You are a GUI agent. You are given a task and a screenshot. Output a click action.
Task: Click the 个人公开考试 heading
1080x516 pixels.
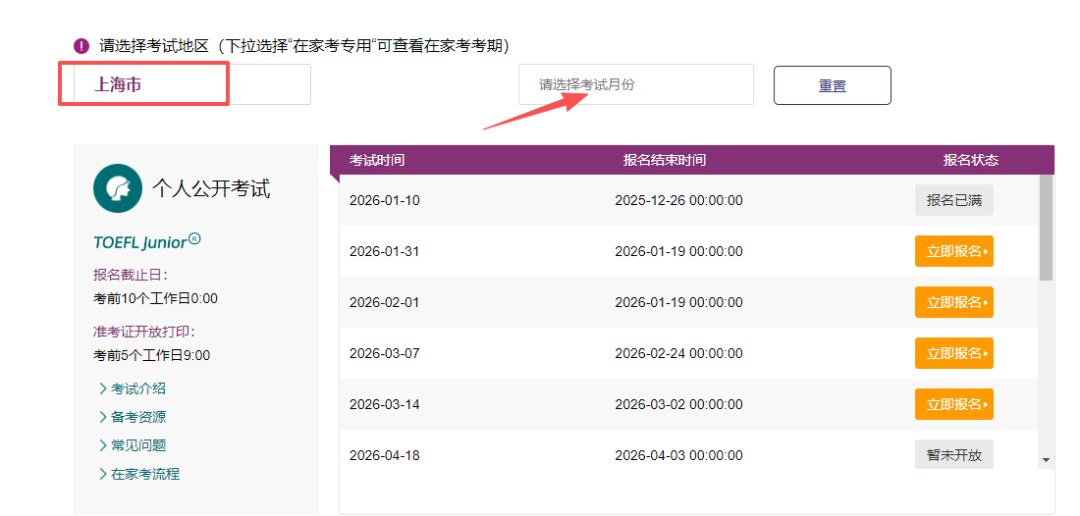click(x=211, y=188)
